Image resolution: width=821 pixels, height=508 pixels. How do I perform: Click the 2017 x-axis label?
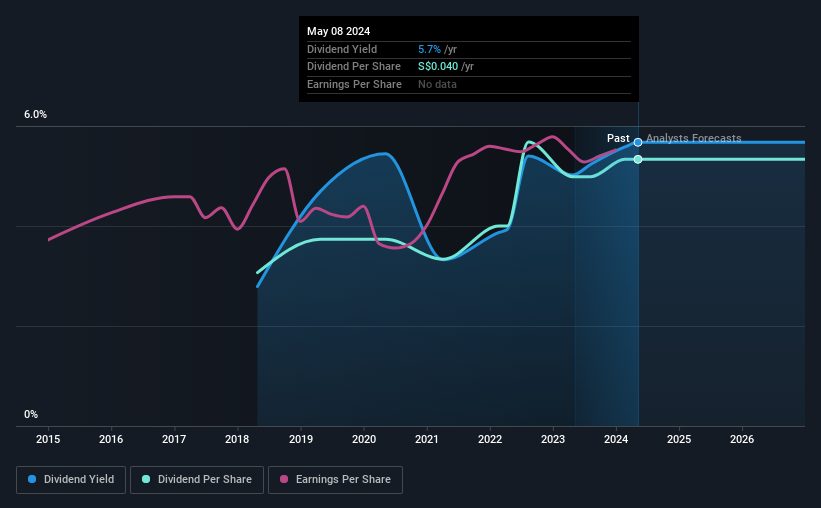(174, 439)
